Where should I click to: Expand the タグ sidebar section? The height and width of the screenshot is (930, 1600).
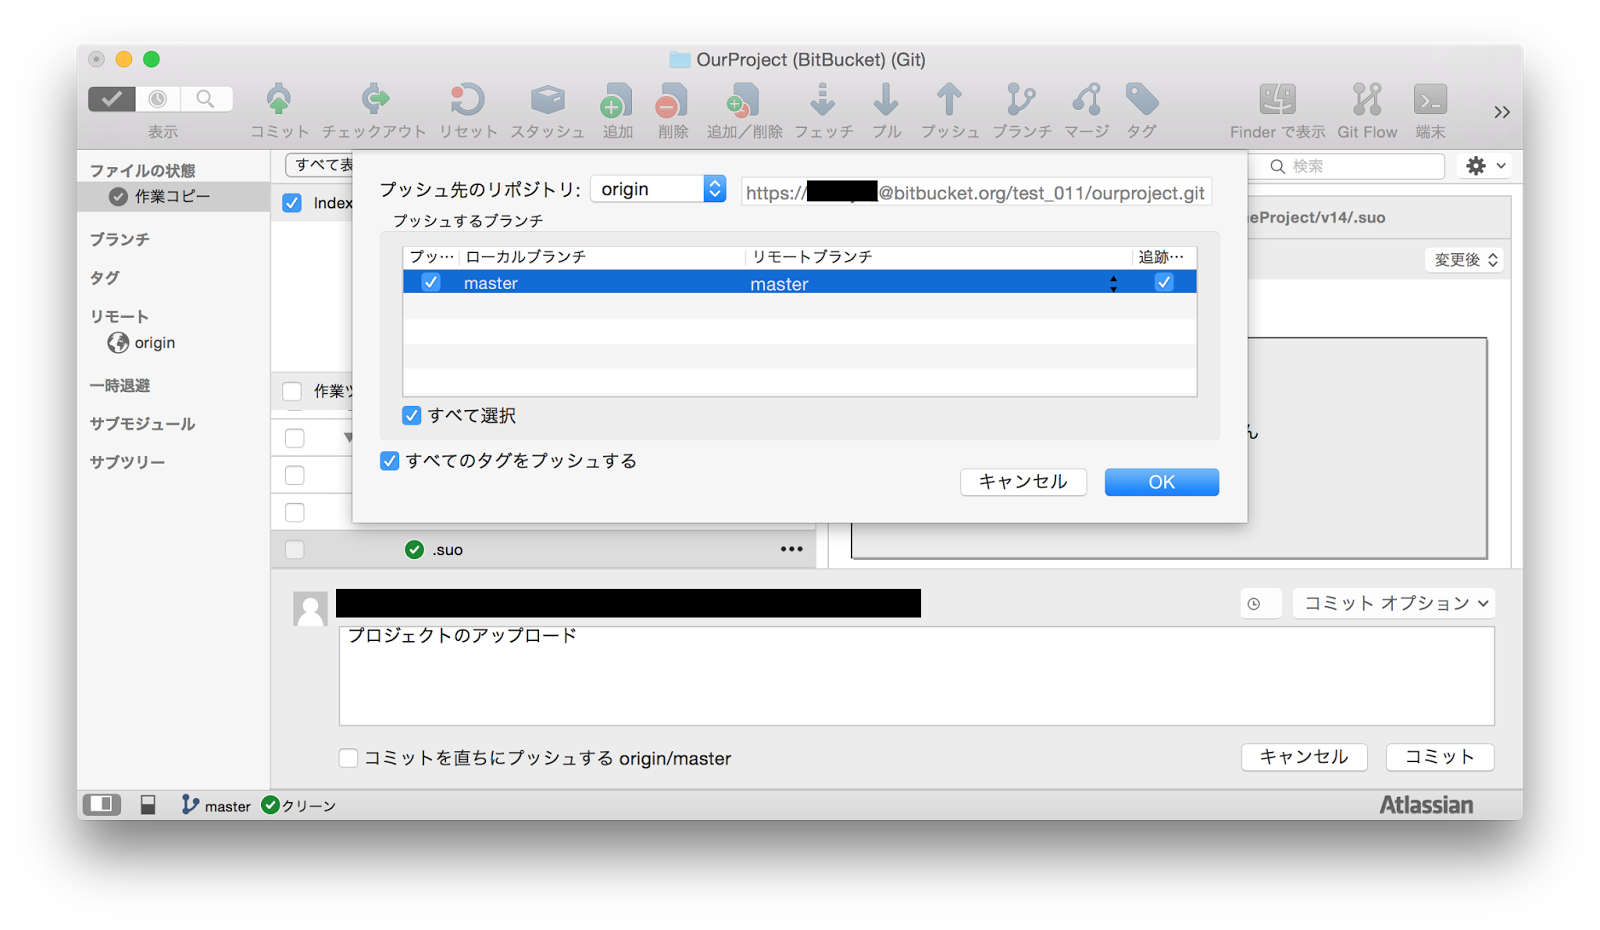[104, 278]
